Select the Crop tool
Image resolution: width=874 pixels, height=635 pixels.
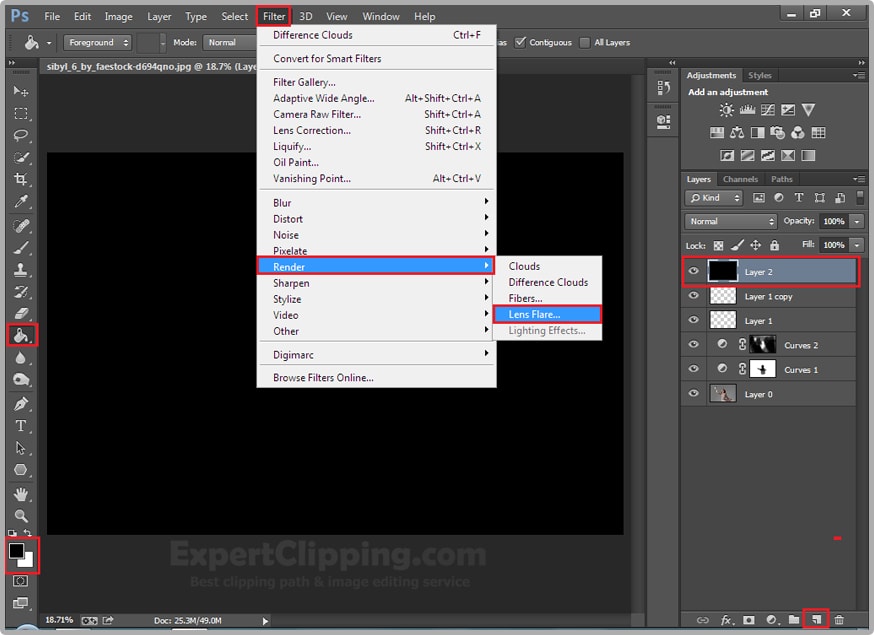coord(21,179)
